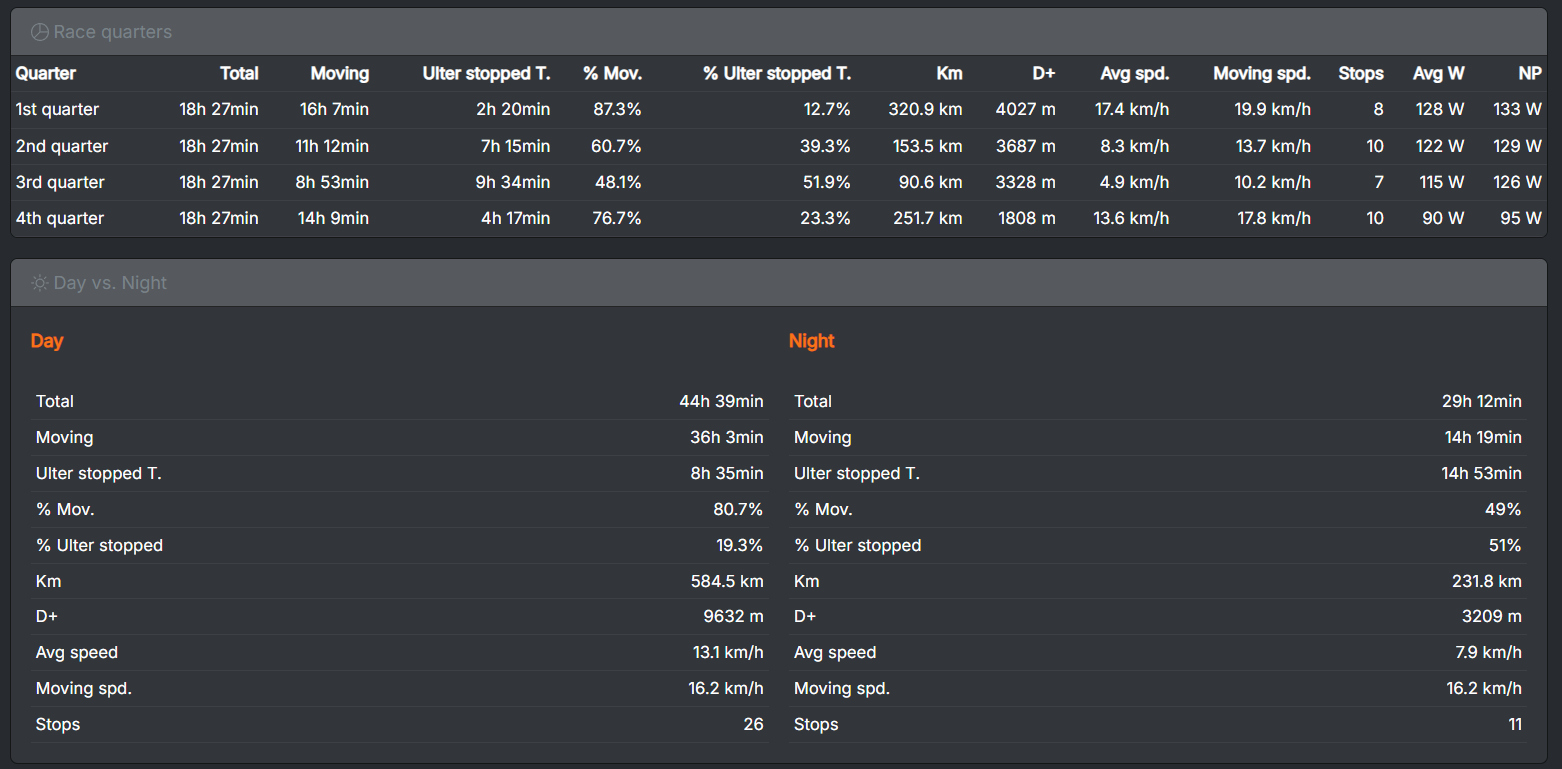Click the Avg W column header
1562x769 pixels.
point(1438,73)
